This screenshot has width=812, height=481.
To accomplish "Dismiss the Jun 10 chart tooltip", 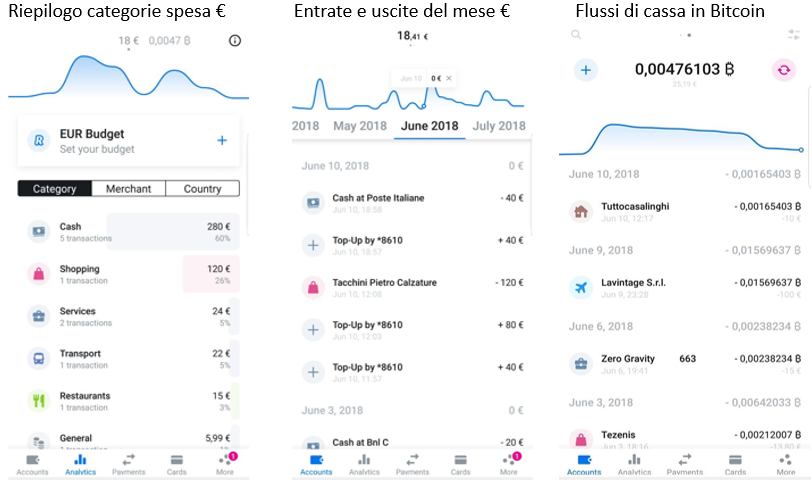I will click(x=449, y=78).
